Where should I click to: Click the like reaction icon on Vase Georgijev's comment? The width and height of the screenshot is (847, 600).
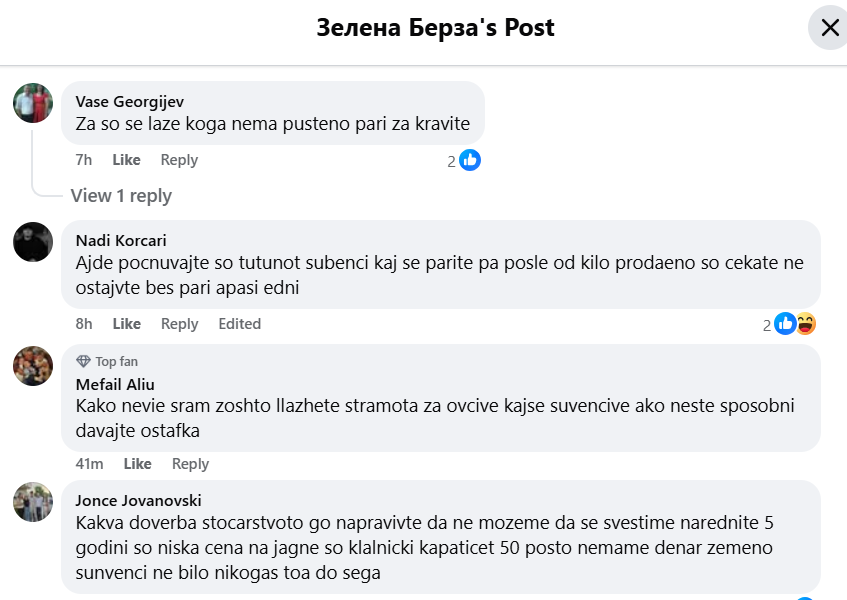470,160
